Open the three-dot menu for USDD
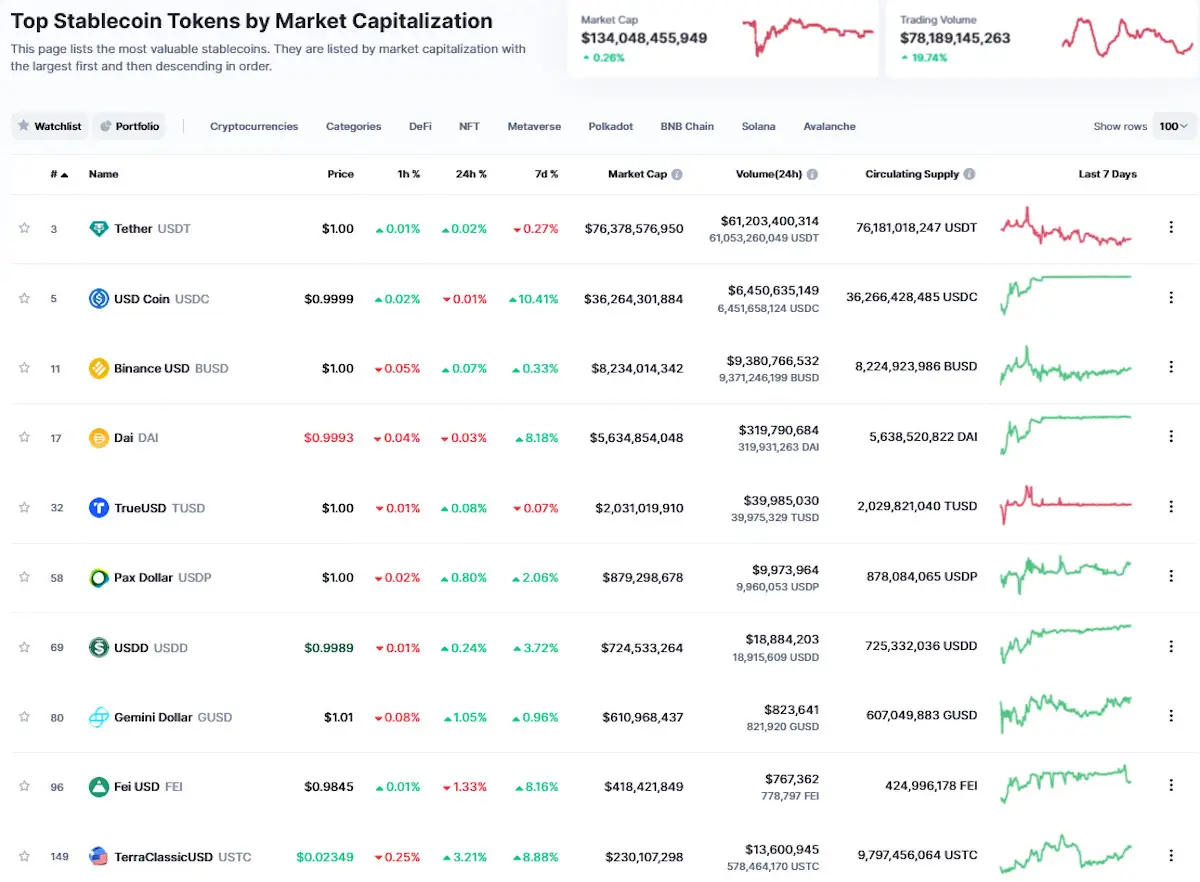 (x=1171, y=646)
